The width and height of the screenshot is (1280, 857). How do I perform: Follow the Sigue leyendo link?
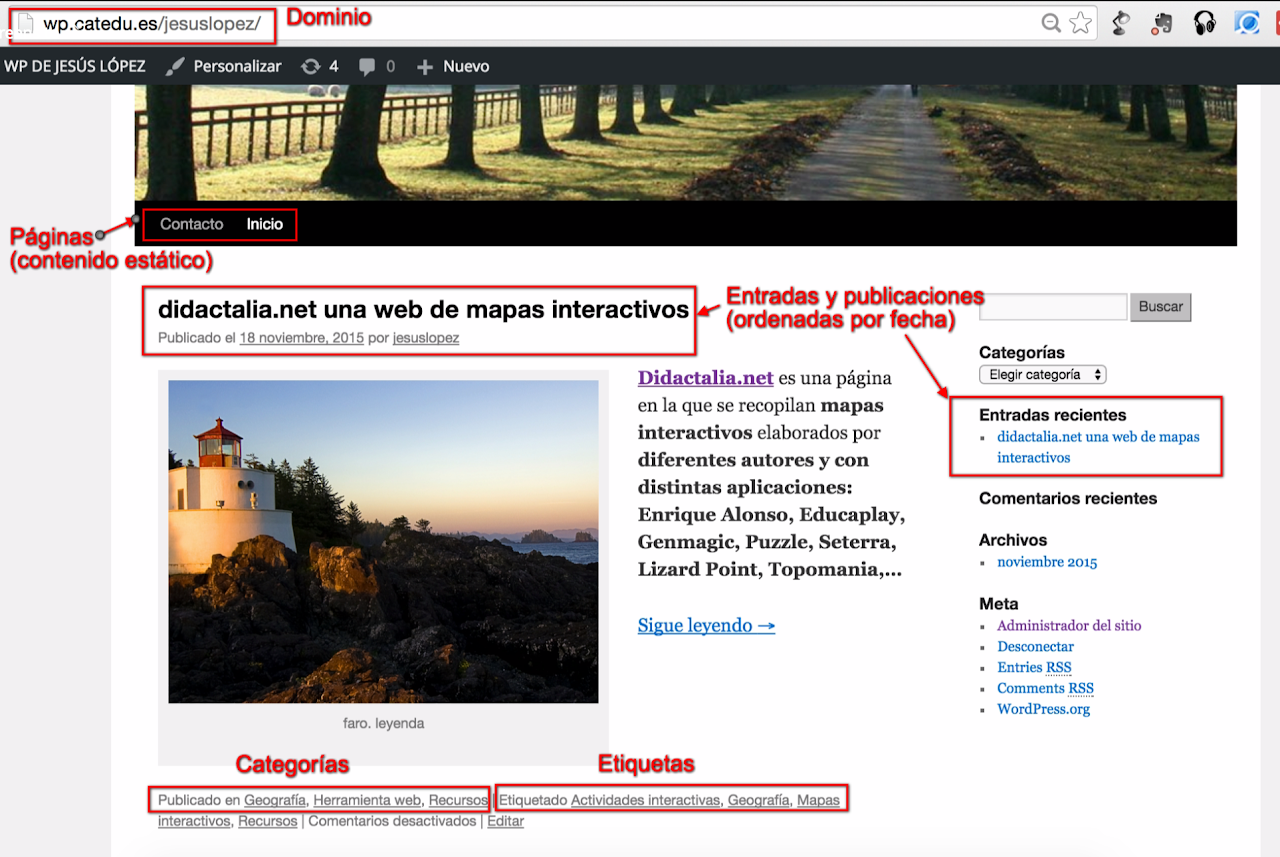tap(706, 625)
